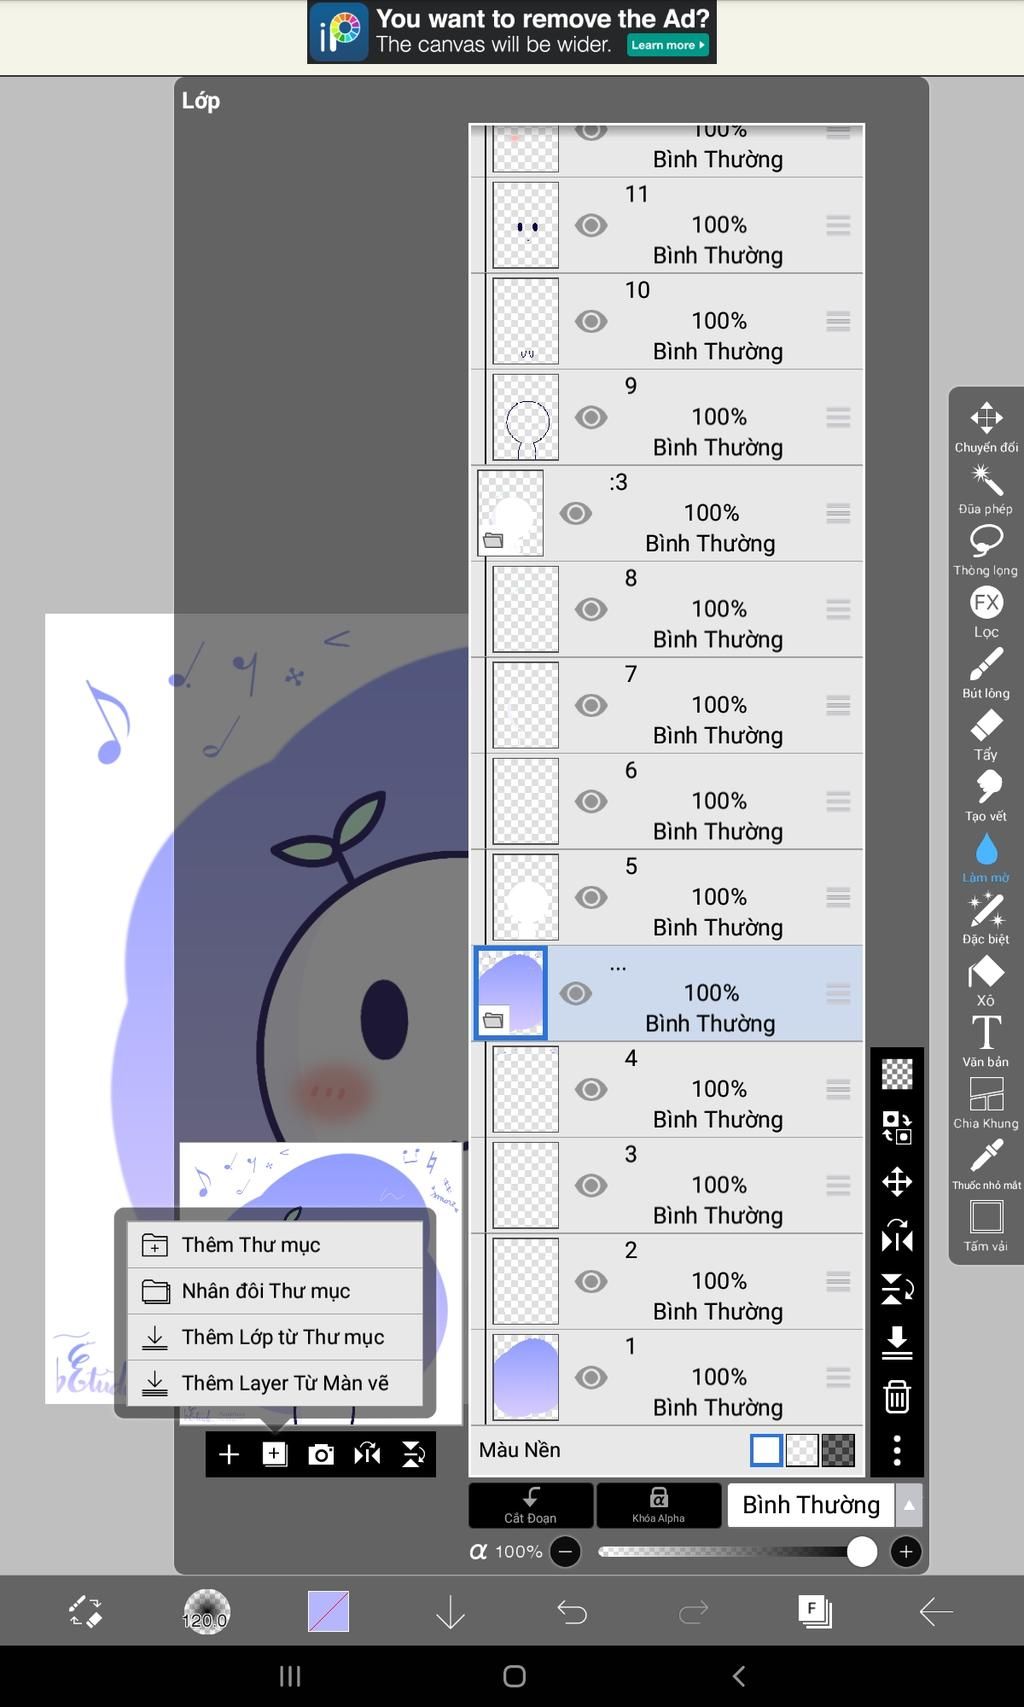Open the current color swatch in bottom bar
The width and height of the screenshot is (1024, 1707).
328,1612
